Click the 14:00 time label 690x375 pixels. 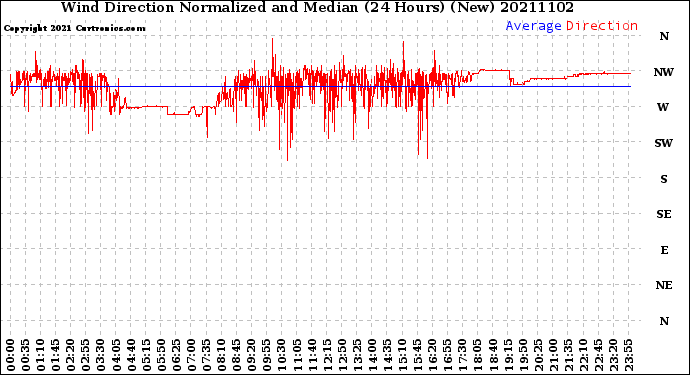[x=372, y=355]
